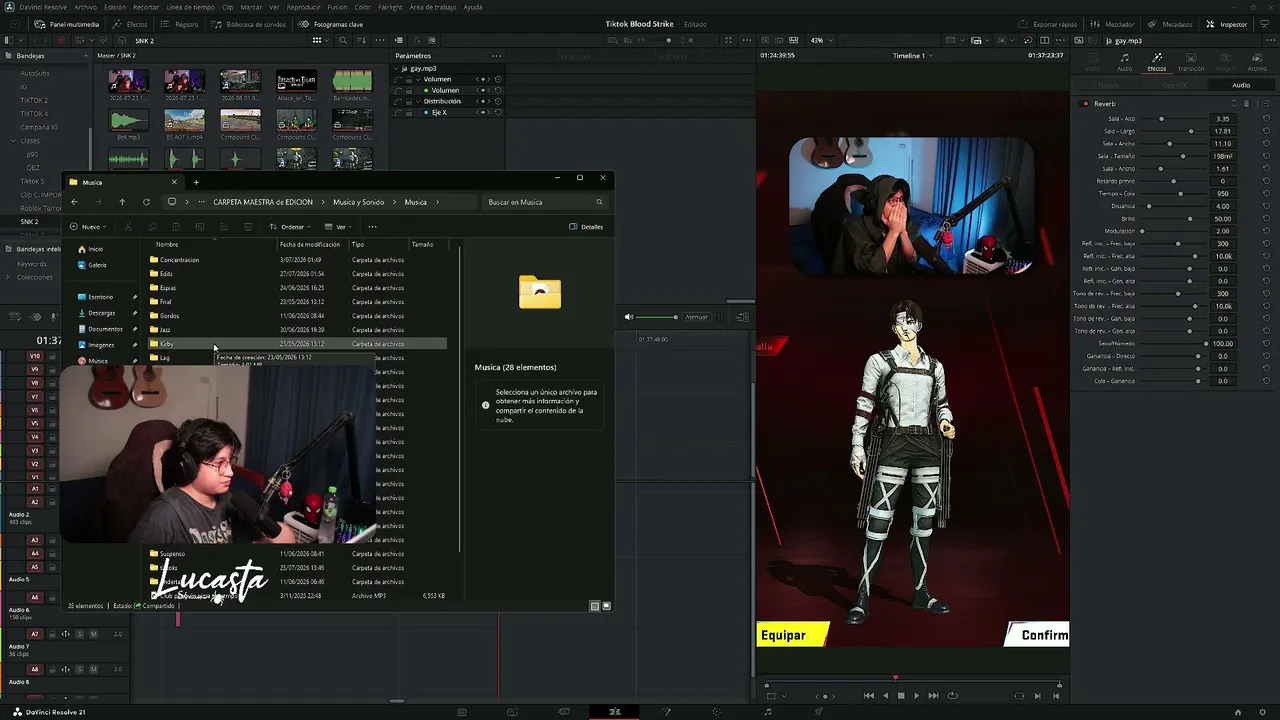The height and width of the screenshot is (720, 1280).
Task: Open the Ayuda menu
Action: pos(472,7)
